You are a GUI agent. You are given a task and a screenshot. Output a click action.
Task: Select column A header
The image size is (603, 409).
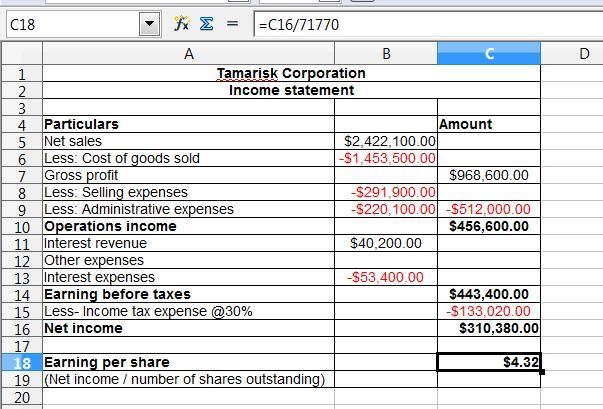point(188,53)
